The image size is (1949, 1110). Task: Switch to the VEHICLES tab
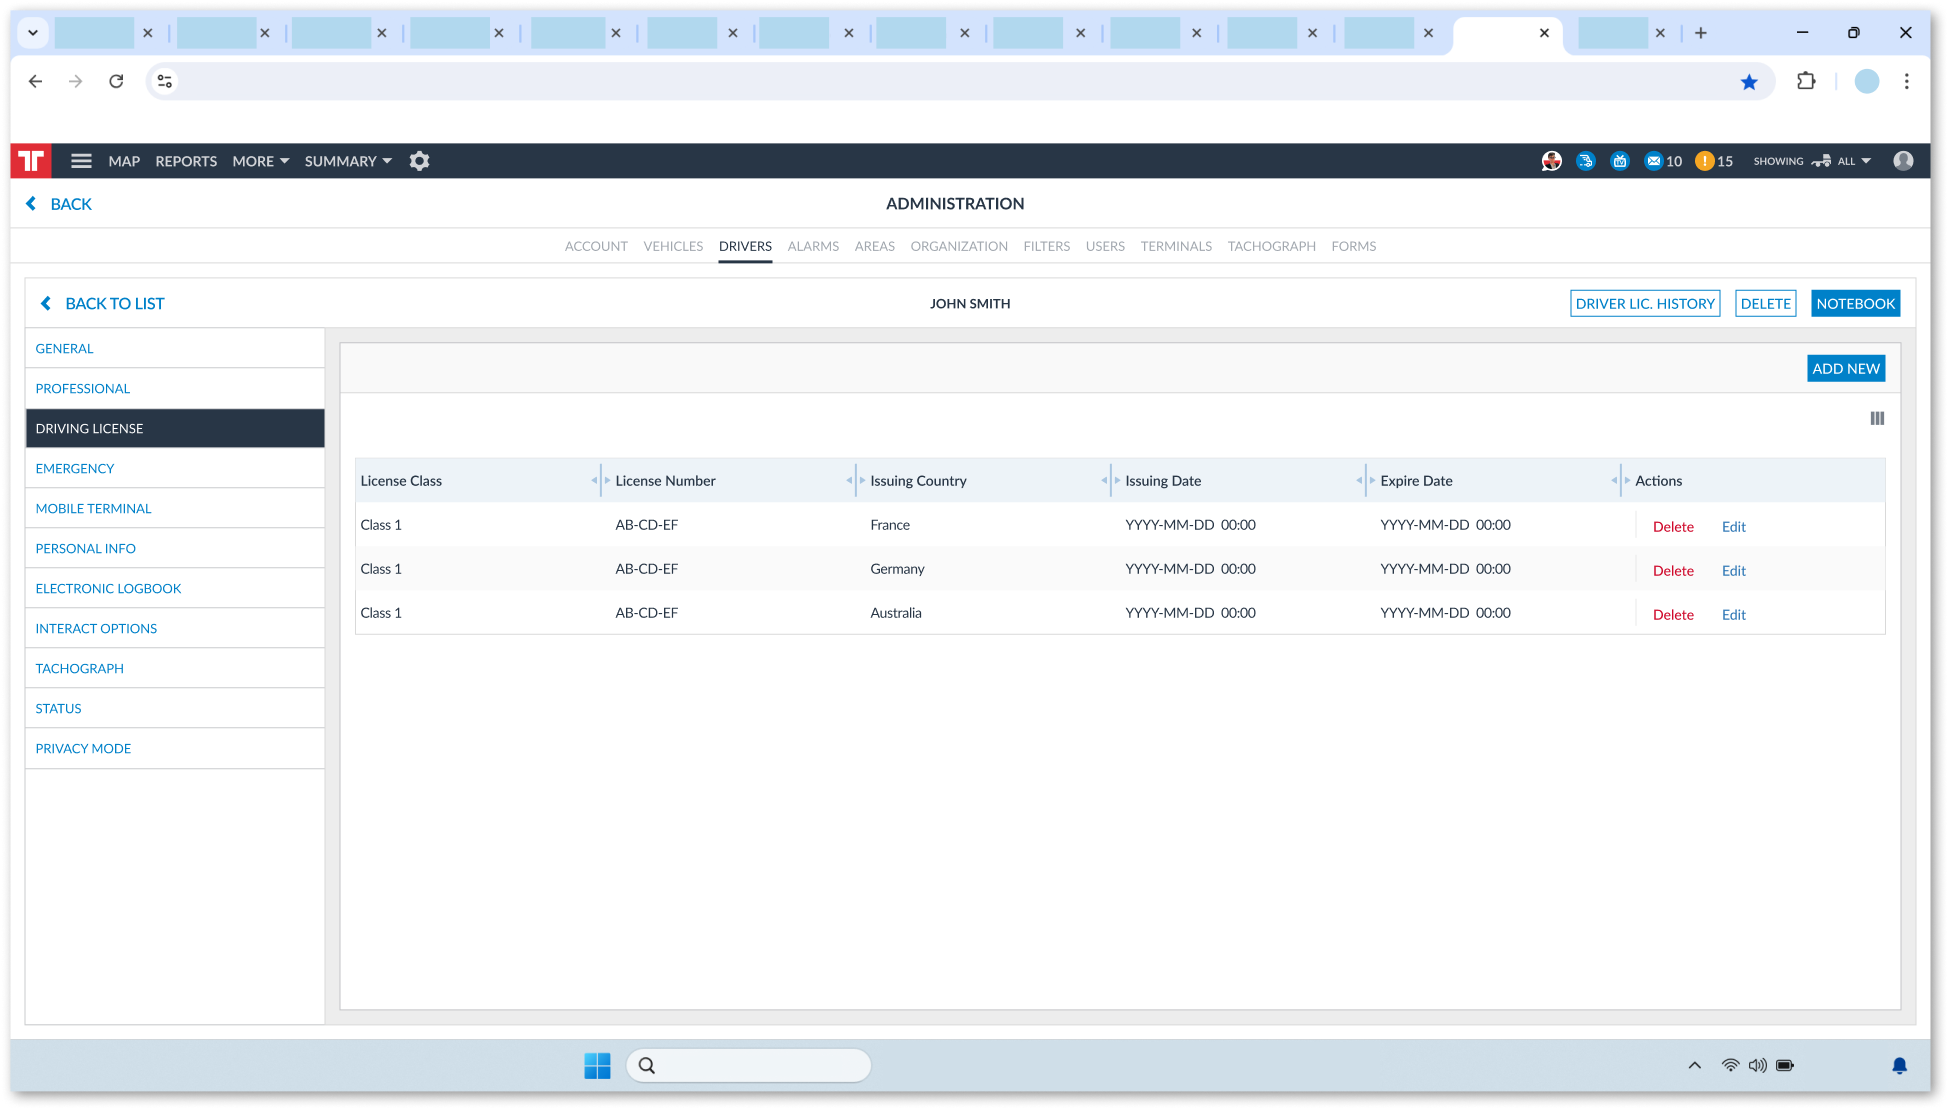673,246
